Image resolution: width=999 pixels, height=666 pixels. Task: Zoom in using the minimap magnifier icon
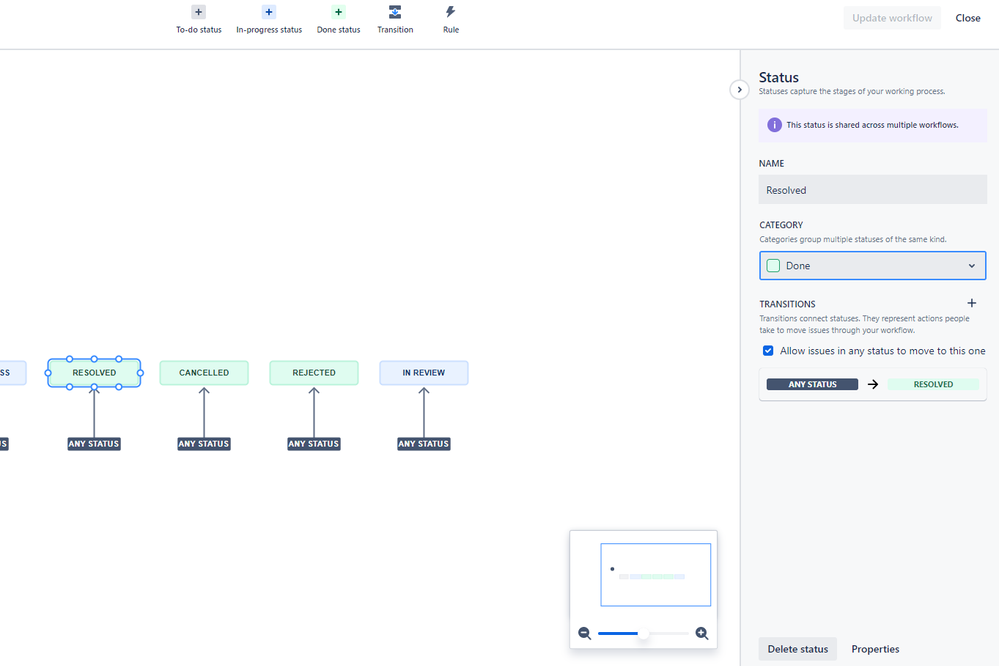point(702,633)
